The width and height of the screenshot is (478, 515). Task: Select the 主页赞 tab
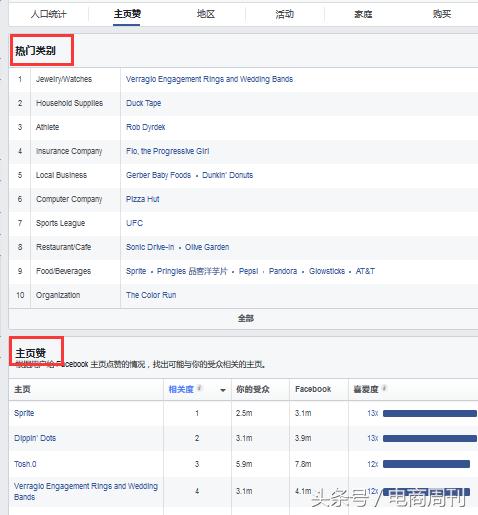pyautogui.click(x=127, y=14)
